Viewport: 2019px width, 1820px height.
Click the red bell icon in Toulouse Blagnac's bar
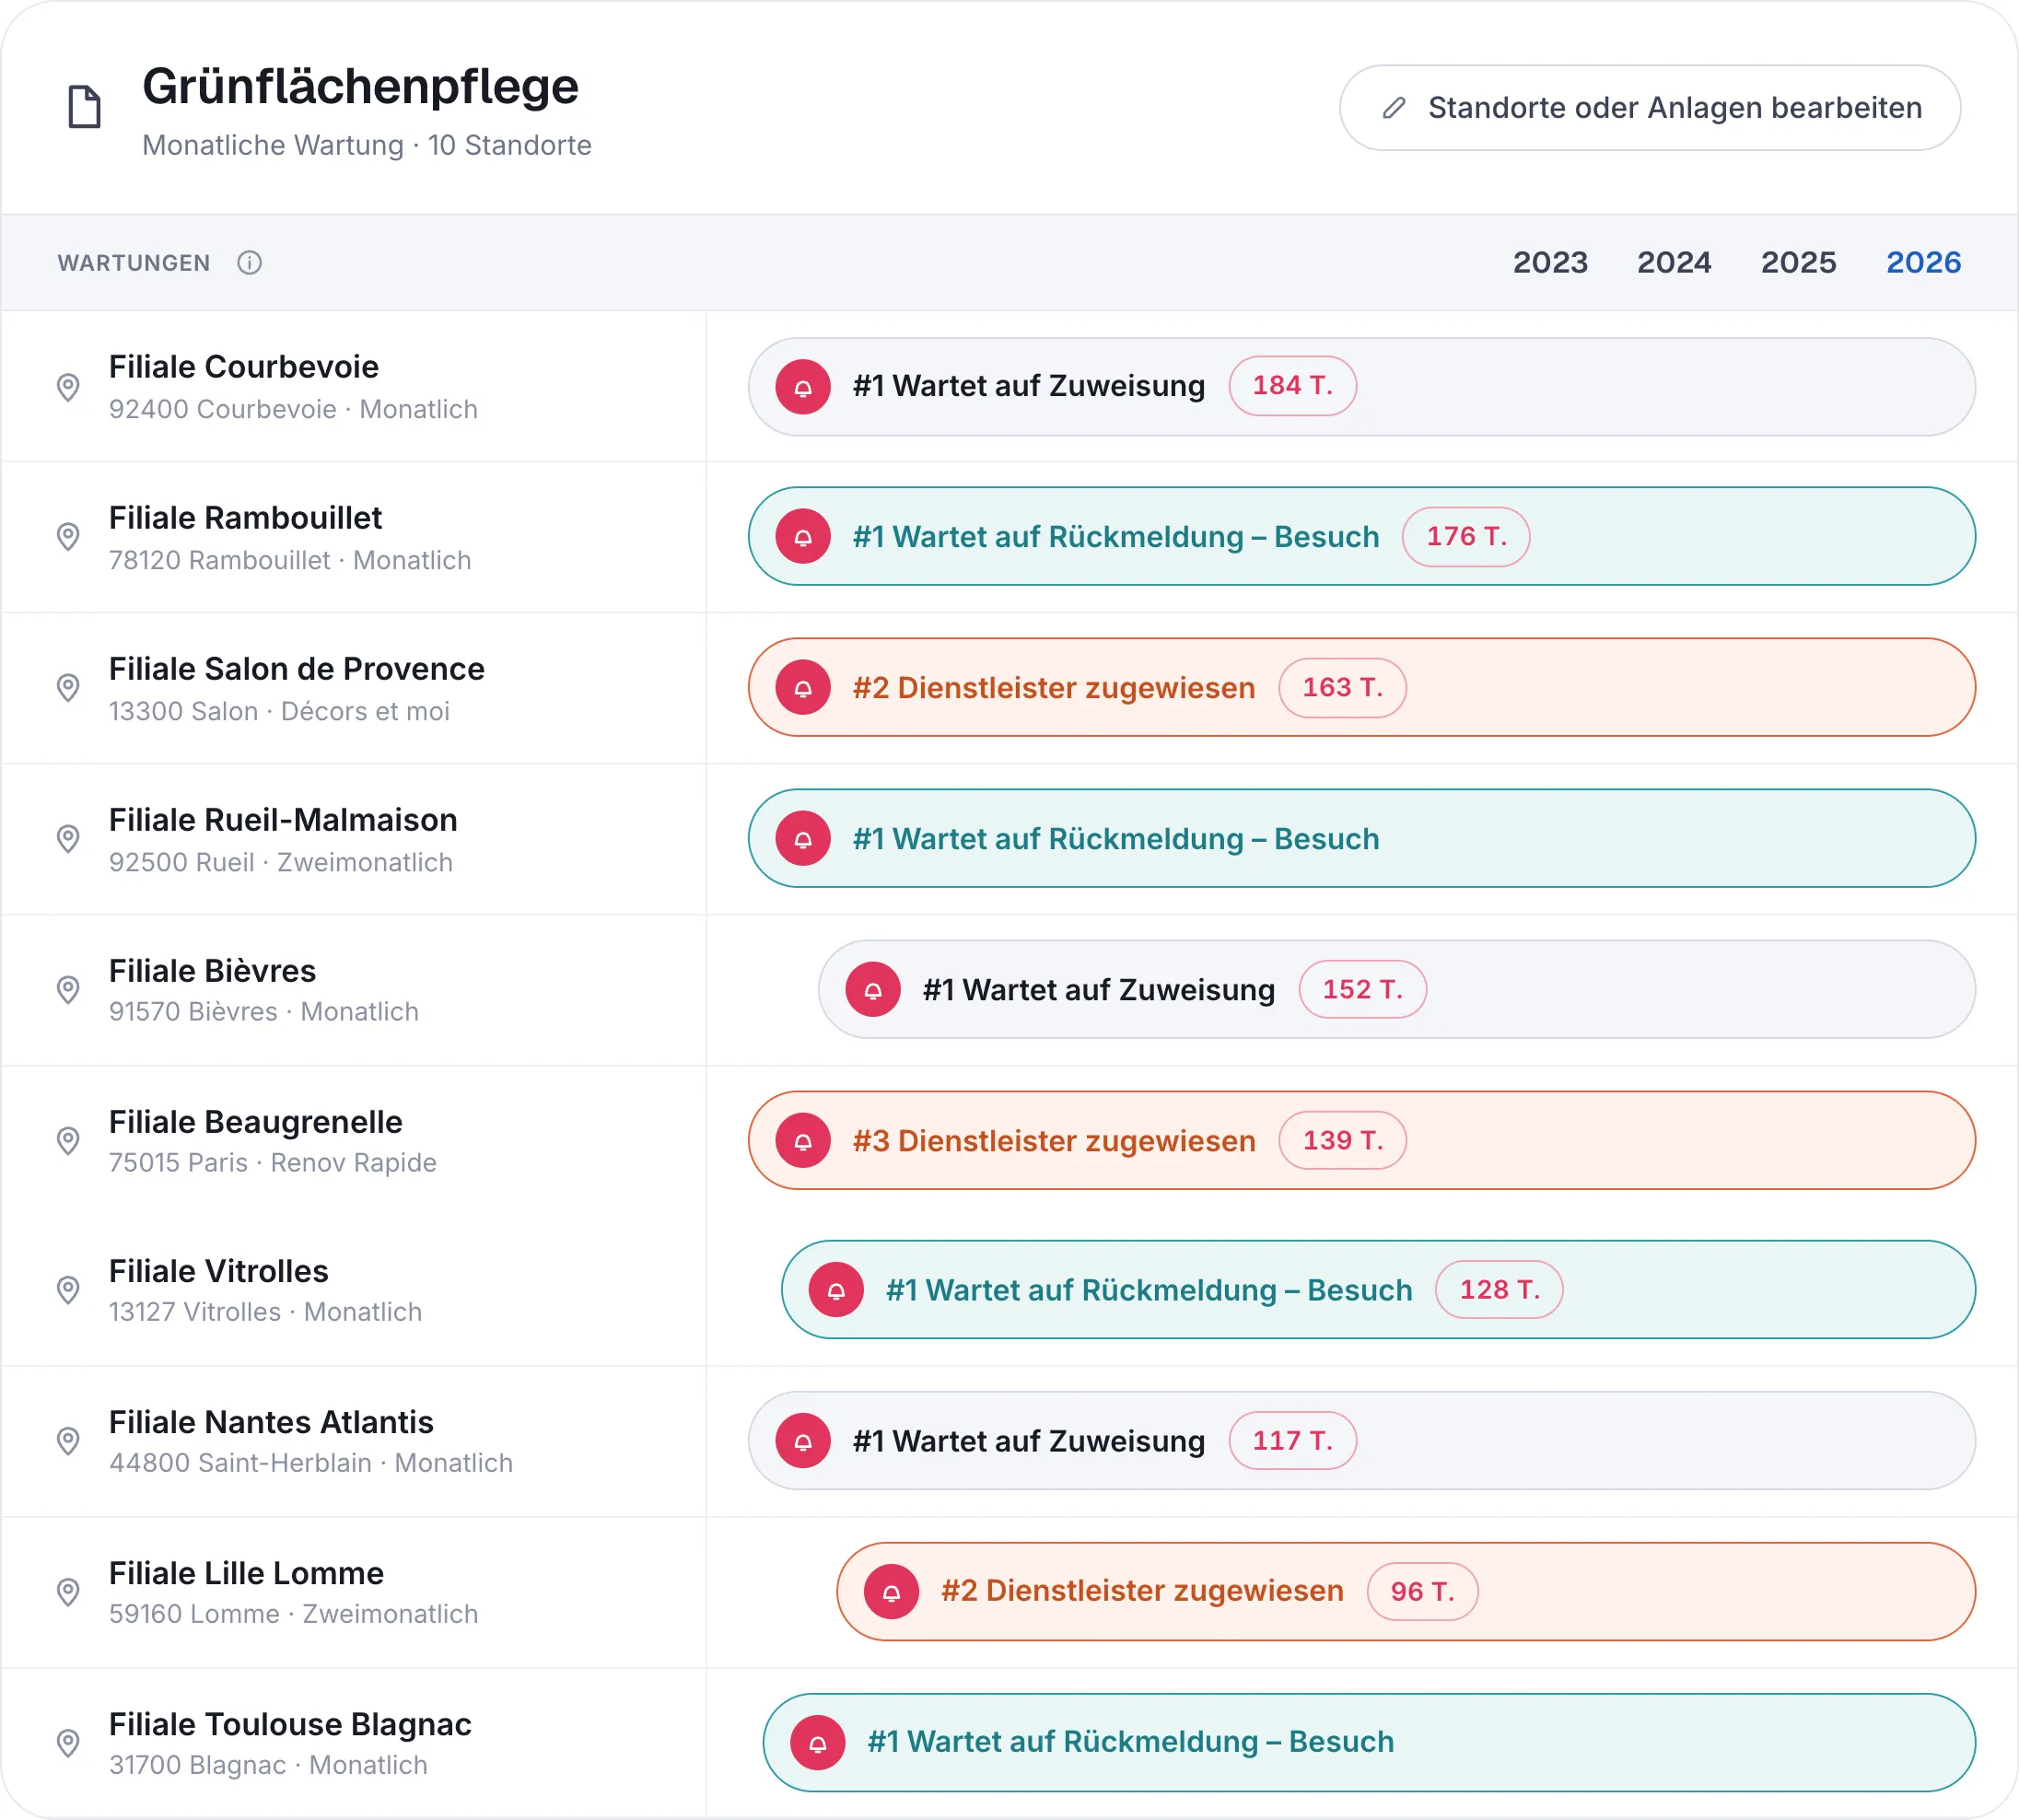(x=818, y=1744)
